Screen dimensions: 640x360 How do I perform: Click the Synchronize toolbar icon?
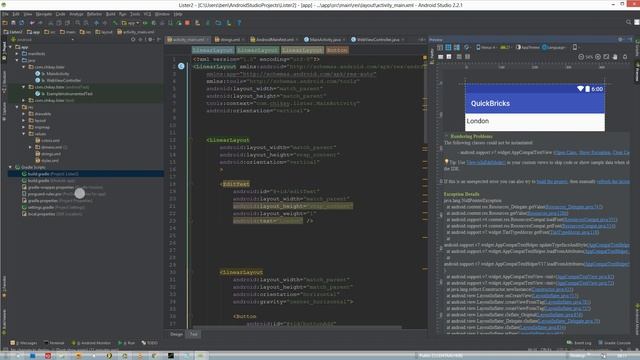click(x=21, y=23)
